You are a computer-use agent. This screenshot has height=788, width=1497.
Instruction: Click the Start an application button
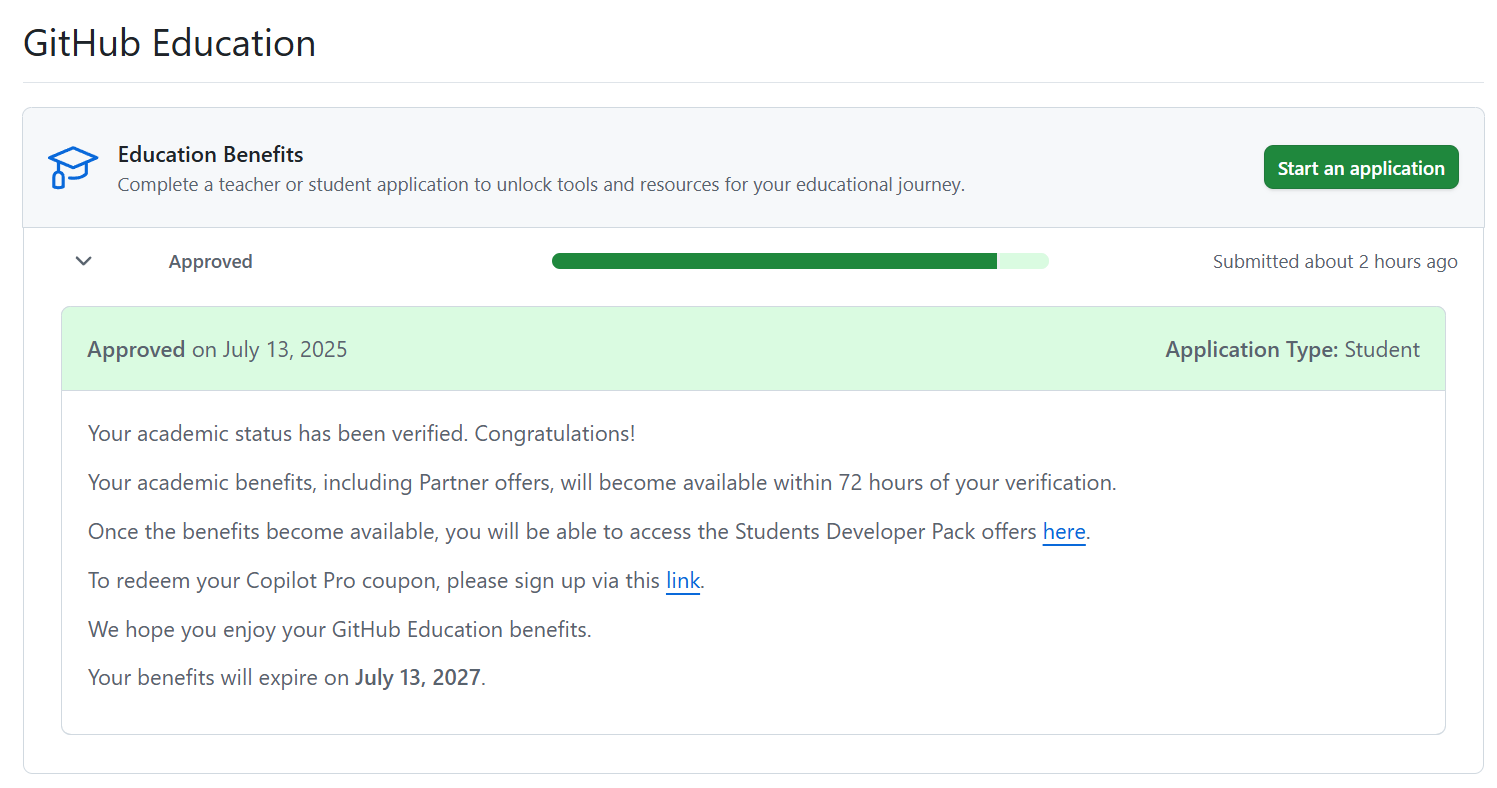[x=1361, y=168]
